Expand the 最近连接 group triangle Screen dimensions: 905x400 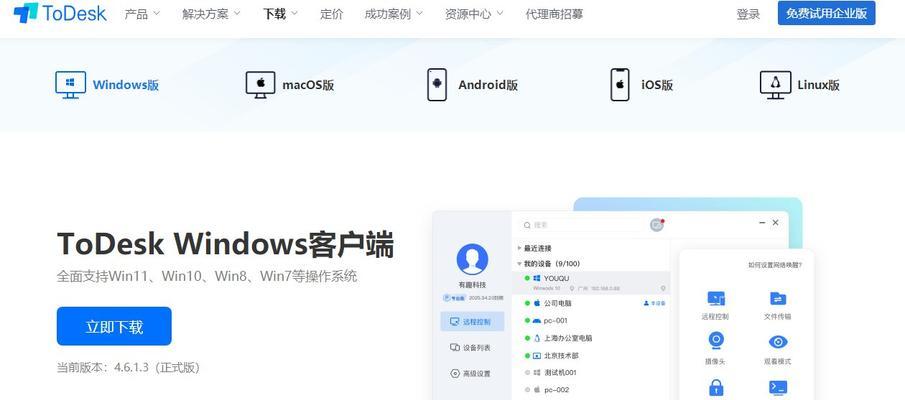[x=519, y=248]
